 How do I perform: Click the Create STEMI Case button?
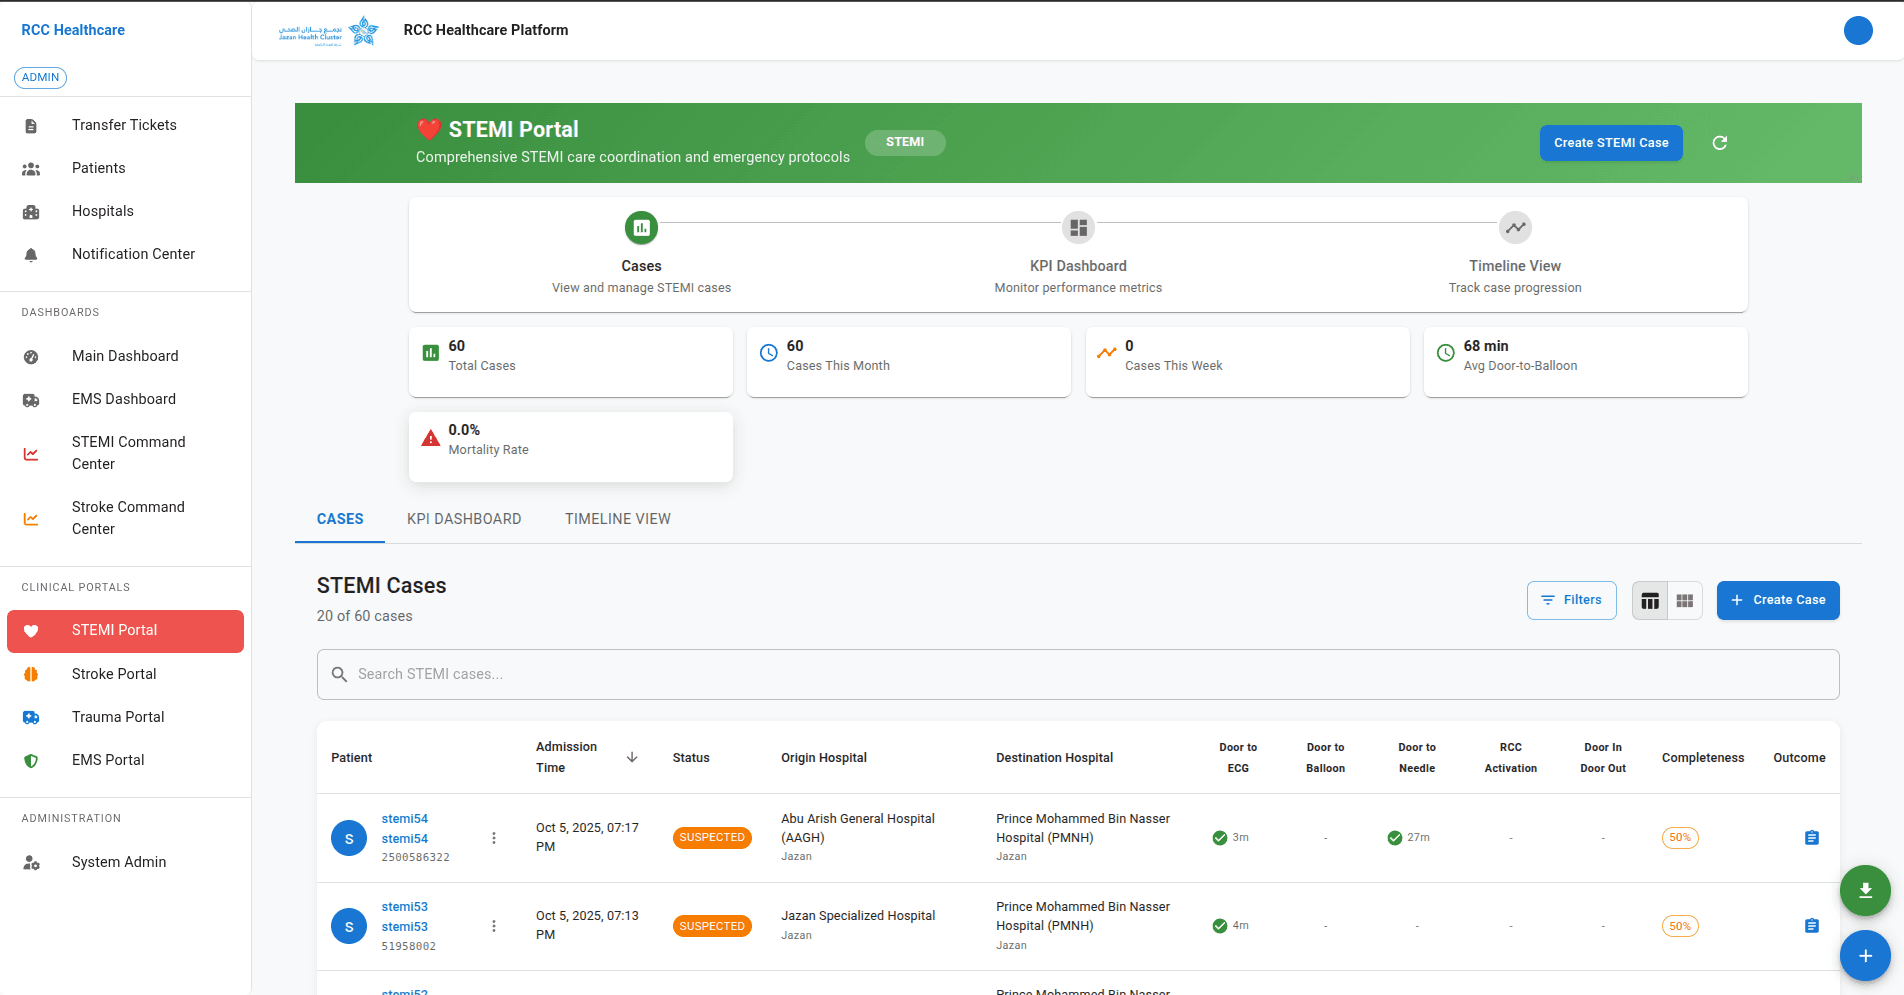click(1611, 143)
